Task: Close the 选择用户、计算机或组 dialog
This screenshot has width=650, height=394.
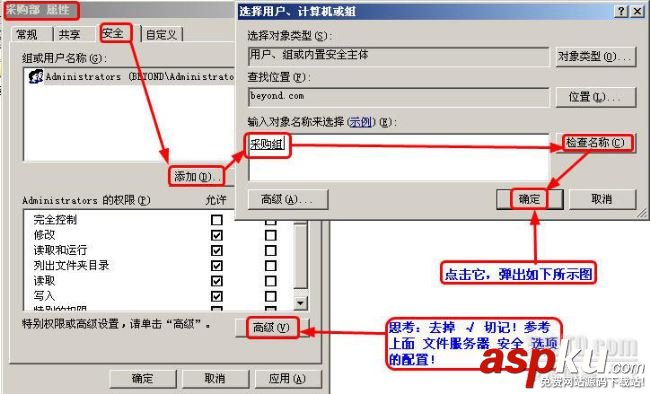Action: pyautogui.click(x=637, y=11)
